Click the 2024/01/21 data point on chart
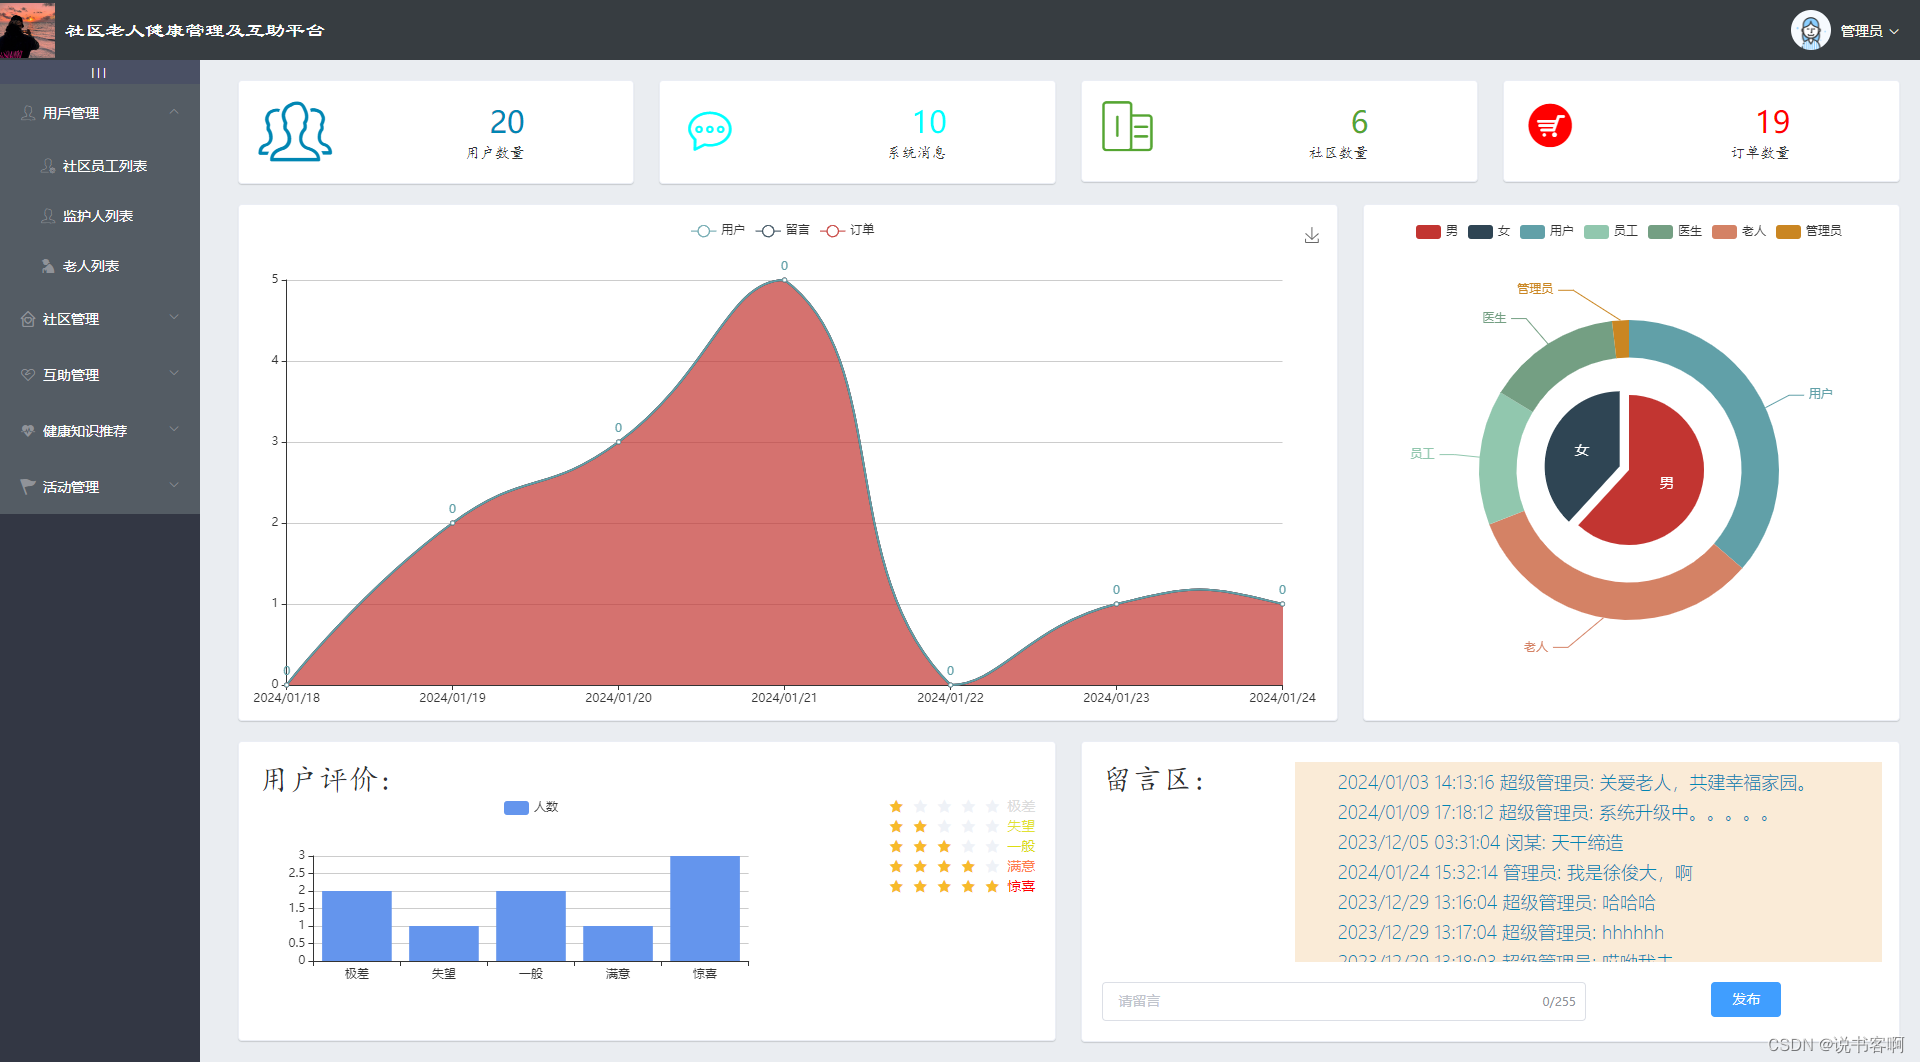 point(784,280)
